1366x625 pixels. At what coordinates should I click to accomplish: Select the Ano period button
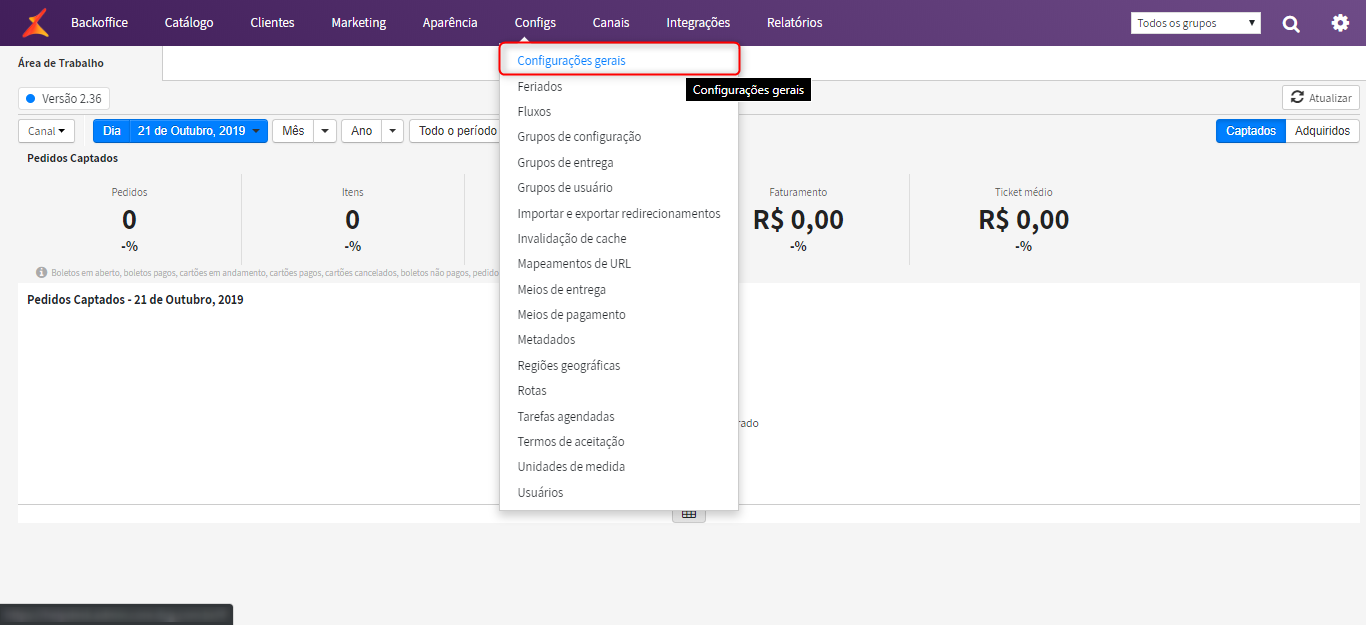click(361, 131)
